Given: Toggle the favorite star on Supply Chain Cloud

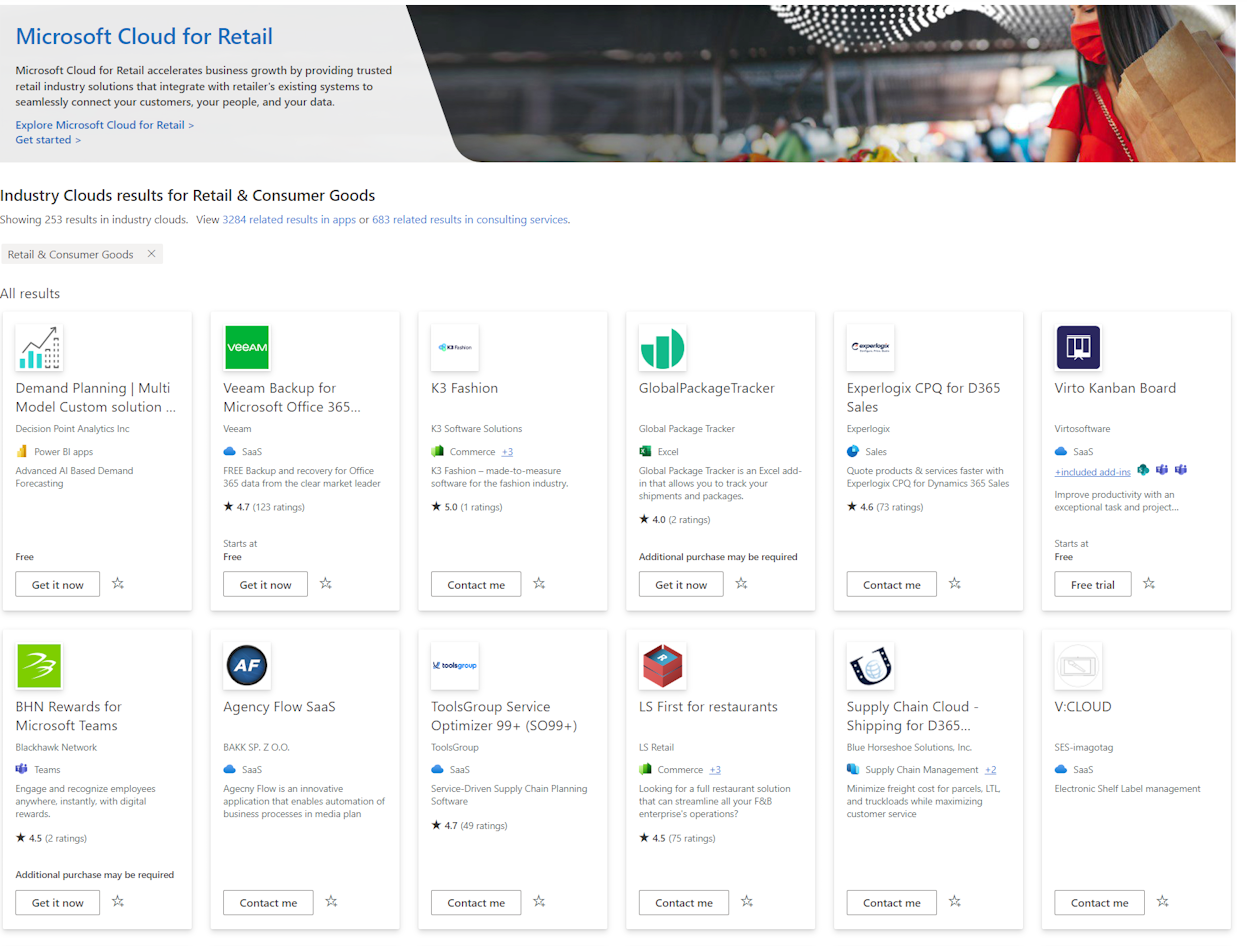Looking at the screenshot, I should (954, 902).
